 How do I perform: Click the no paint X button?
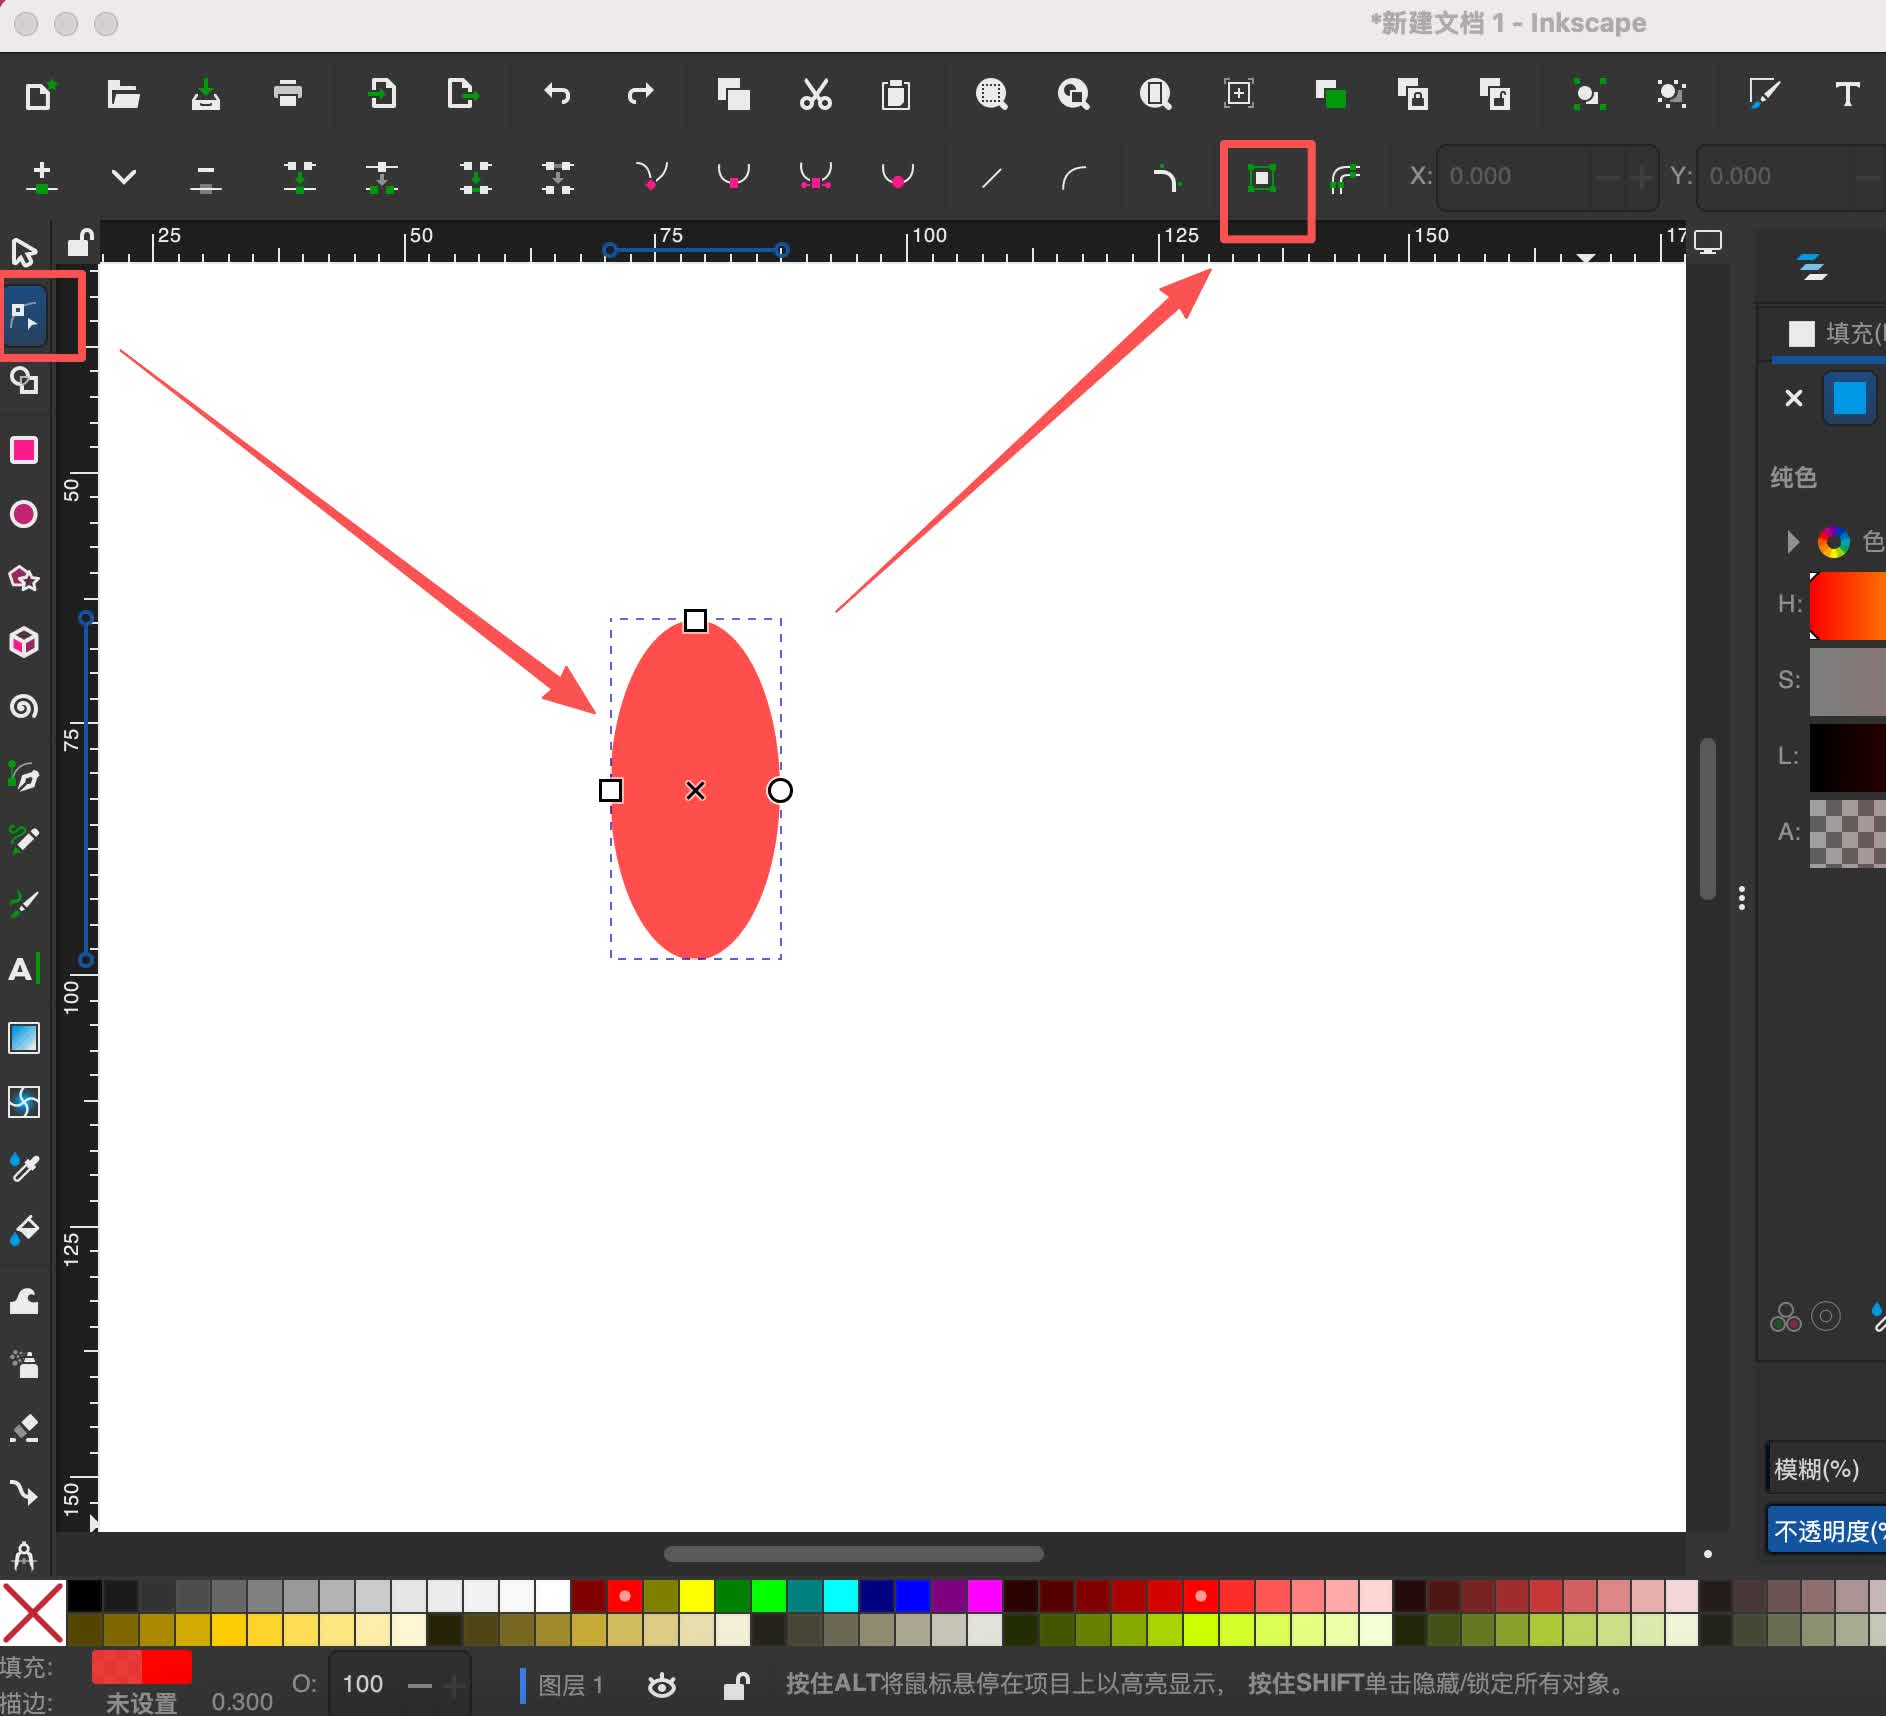(x=1793, y=398)
